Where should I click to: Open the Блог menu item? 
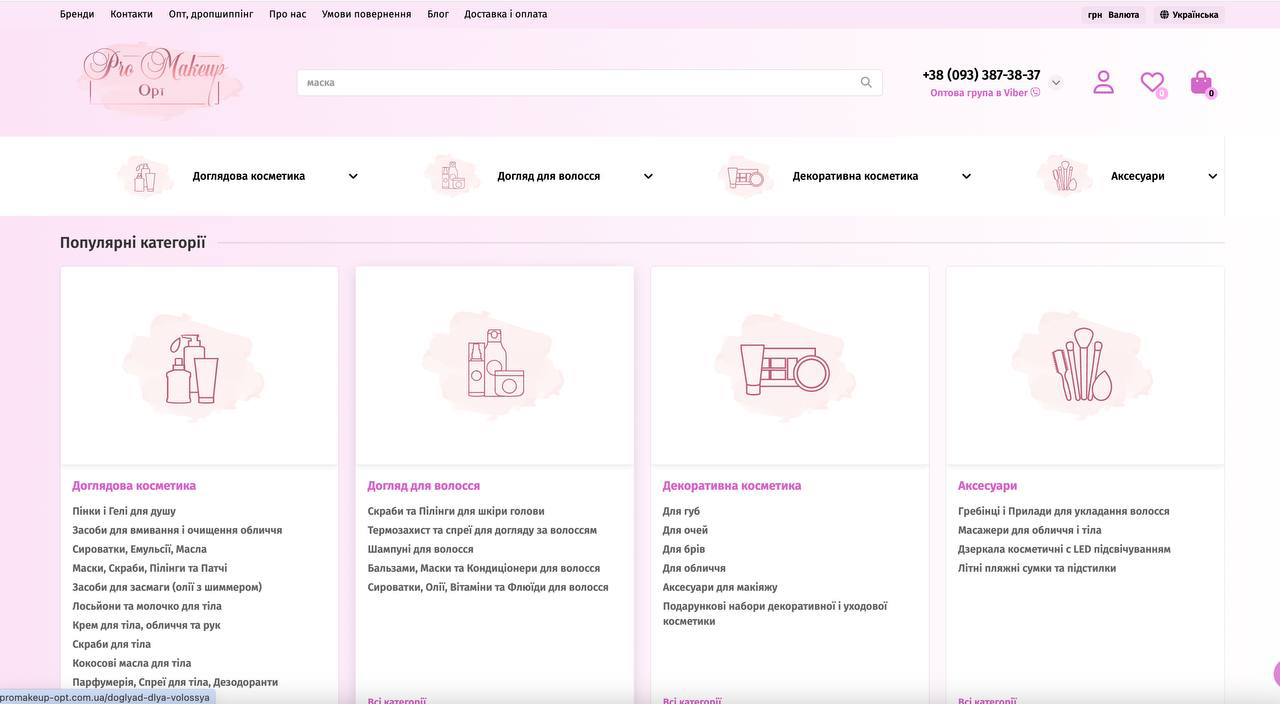(x=438, y=14)
